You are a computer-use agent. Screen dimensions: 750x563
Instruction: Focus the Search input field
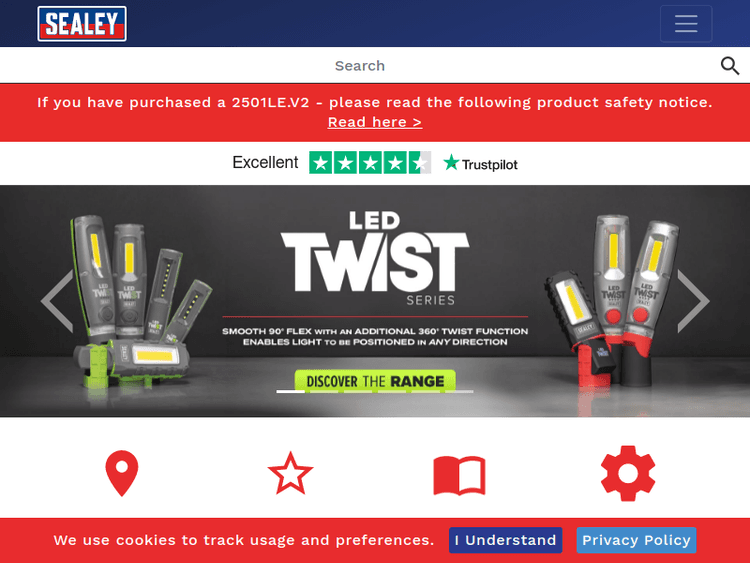360,66
